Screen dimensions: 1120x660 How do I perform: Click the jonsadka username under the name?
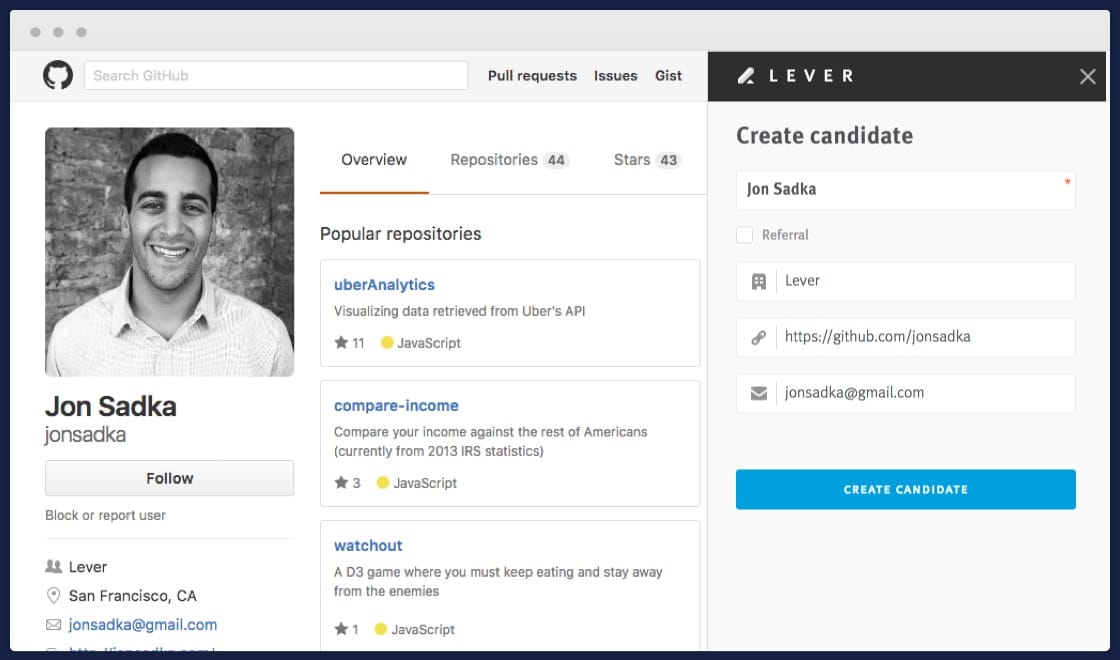click(85, 434)
